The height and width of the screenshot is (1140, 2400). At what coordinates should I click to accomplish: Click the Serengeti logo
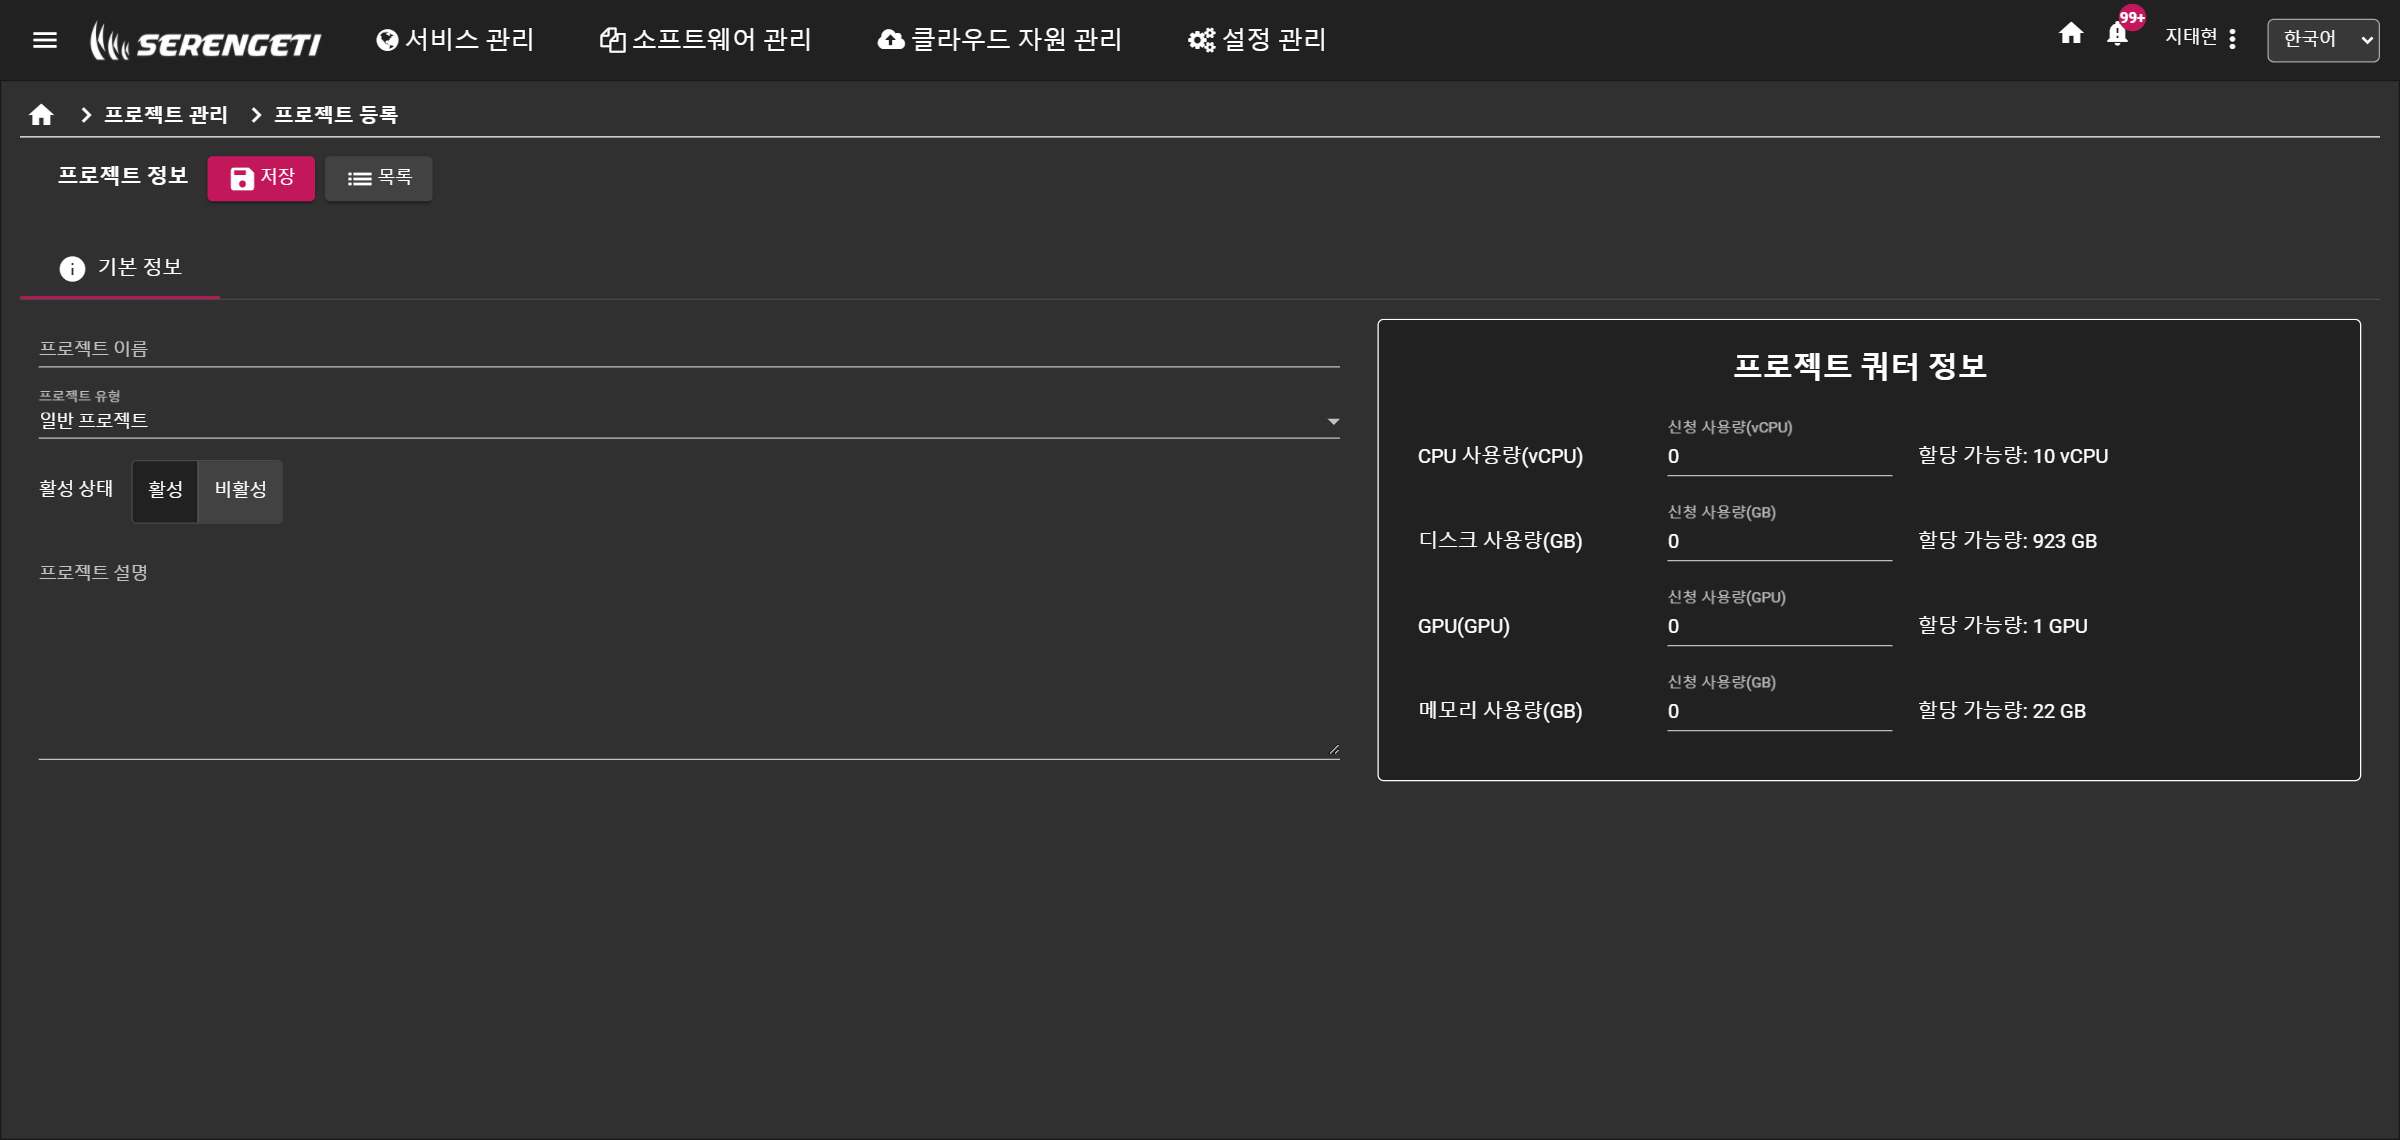pos(206,42)
